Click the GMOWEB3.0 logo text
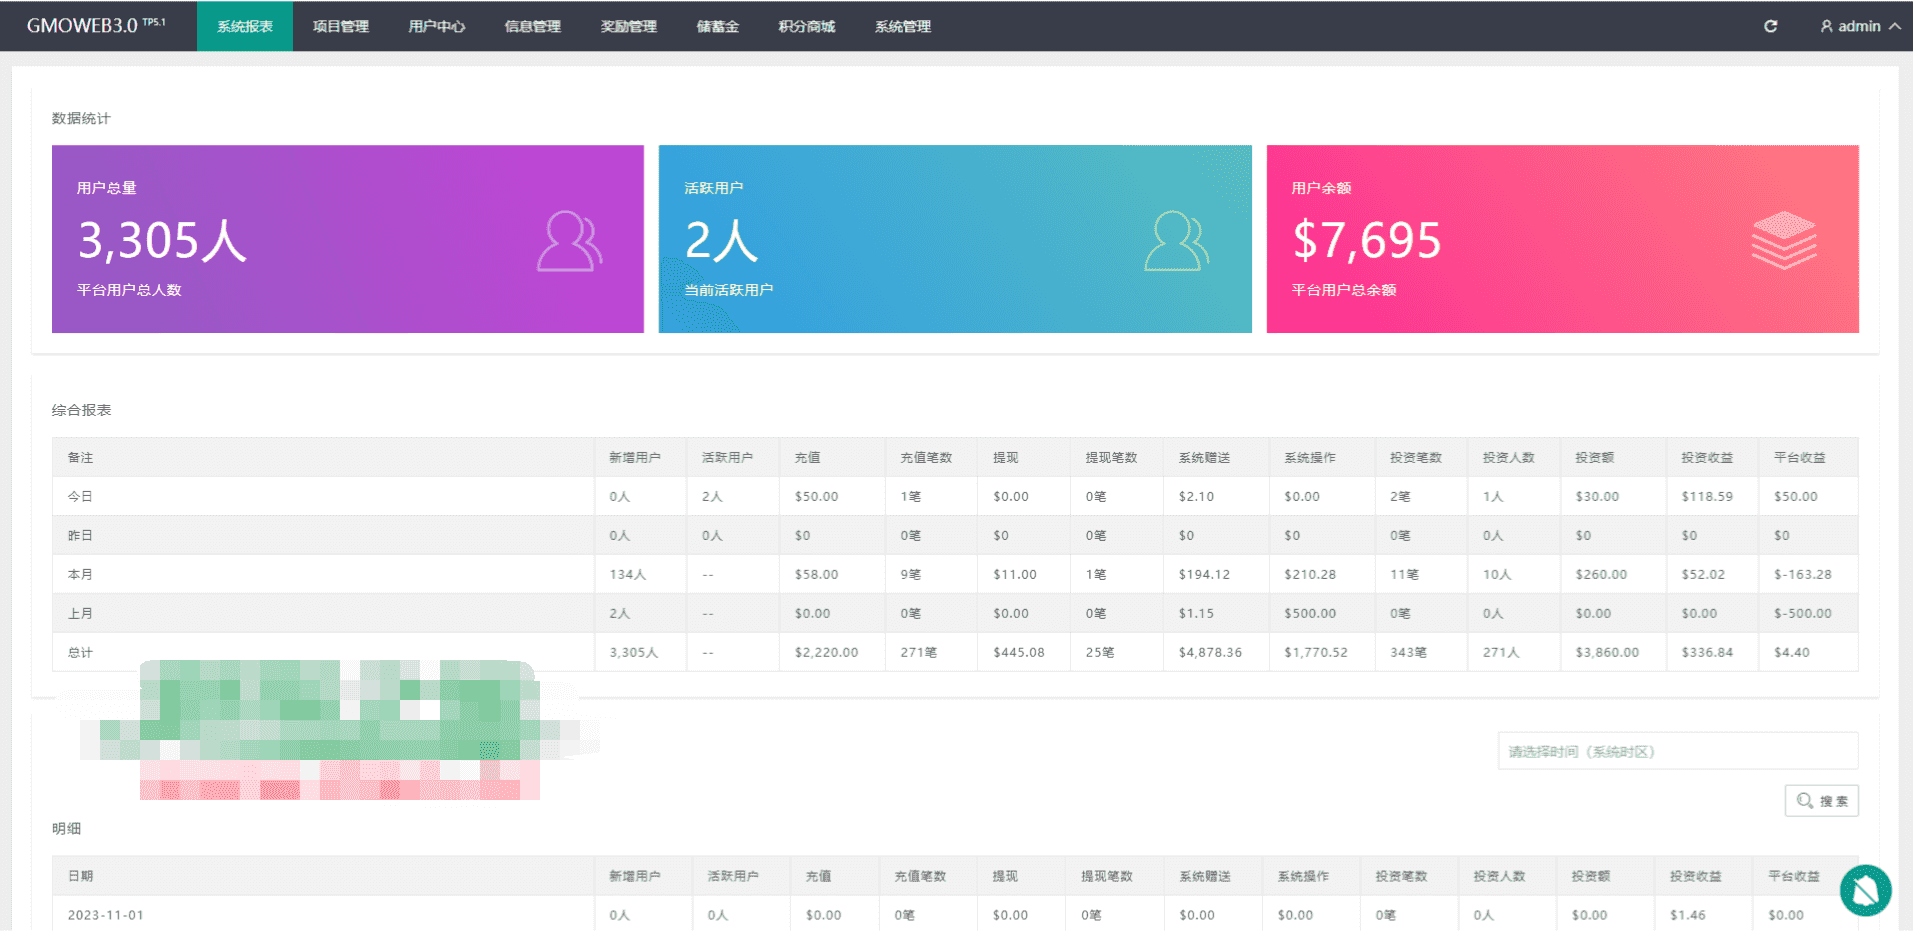Image resolution: width=1913 pixels, height=934 pixels. [96, 26]
